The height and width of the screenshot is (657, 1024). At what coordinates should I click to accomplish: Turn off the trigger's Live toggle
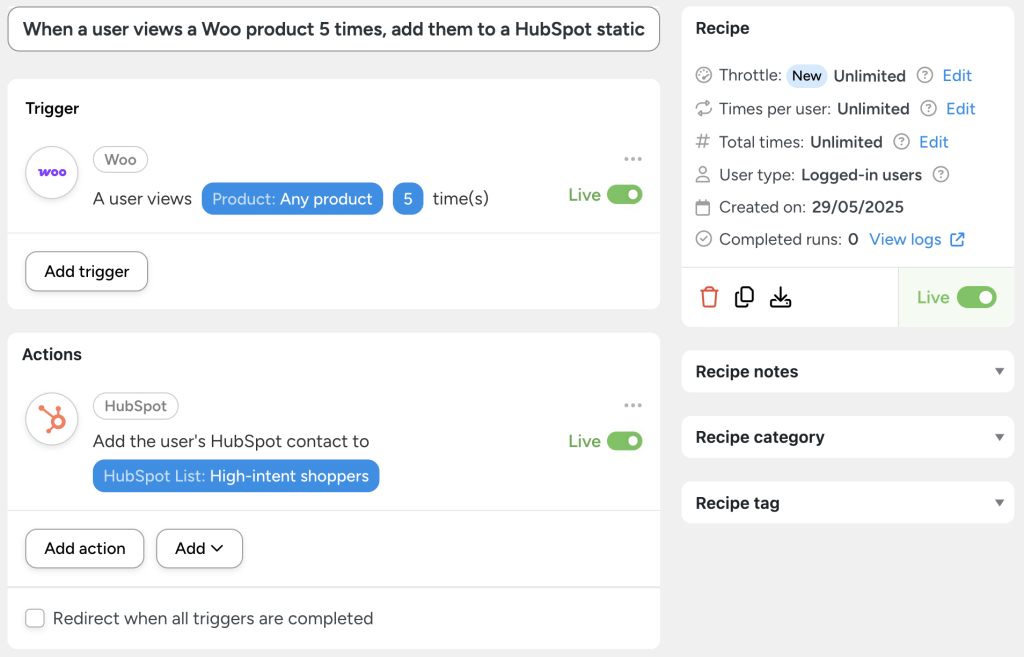tap(627, 195)
